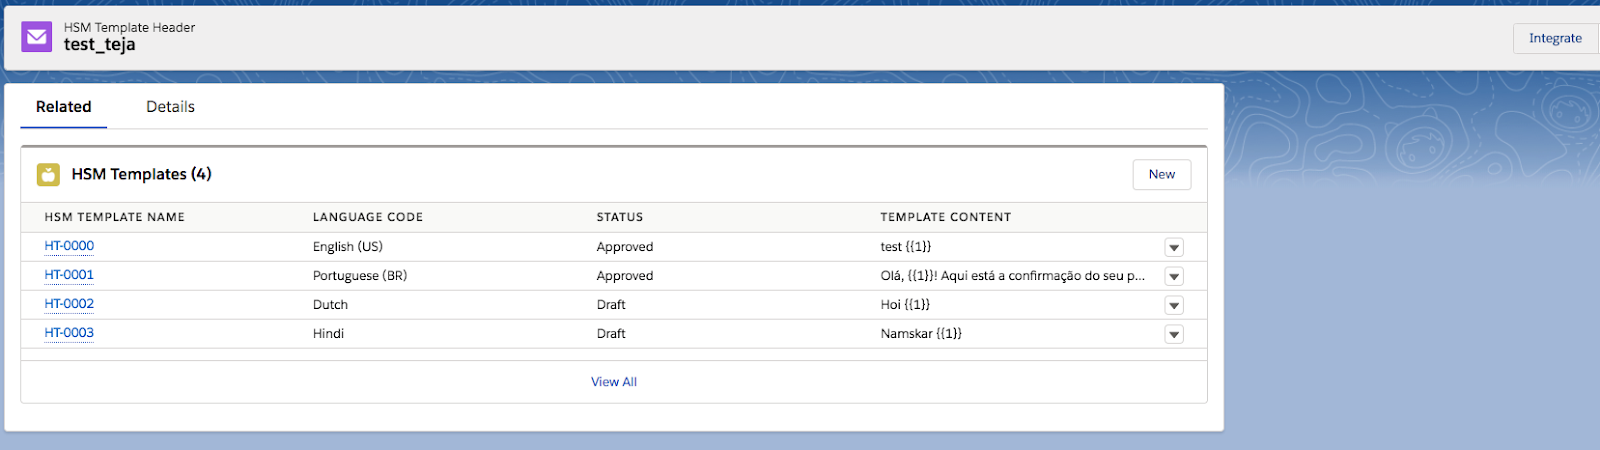Image resolution: width=1600 pixels, height=450 pixels.
Task: Create a new HSM Template with New button
Action: coord(1161,174)
